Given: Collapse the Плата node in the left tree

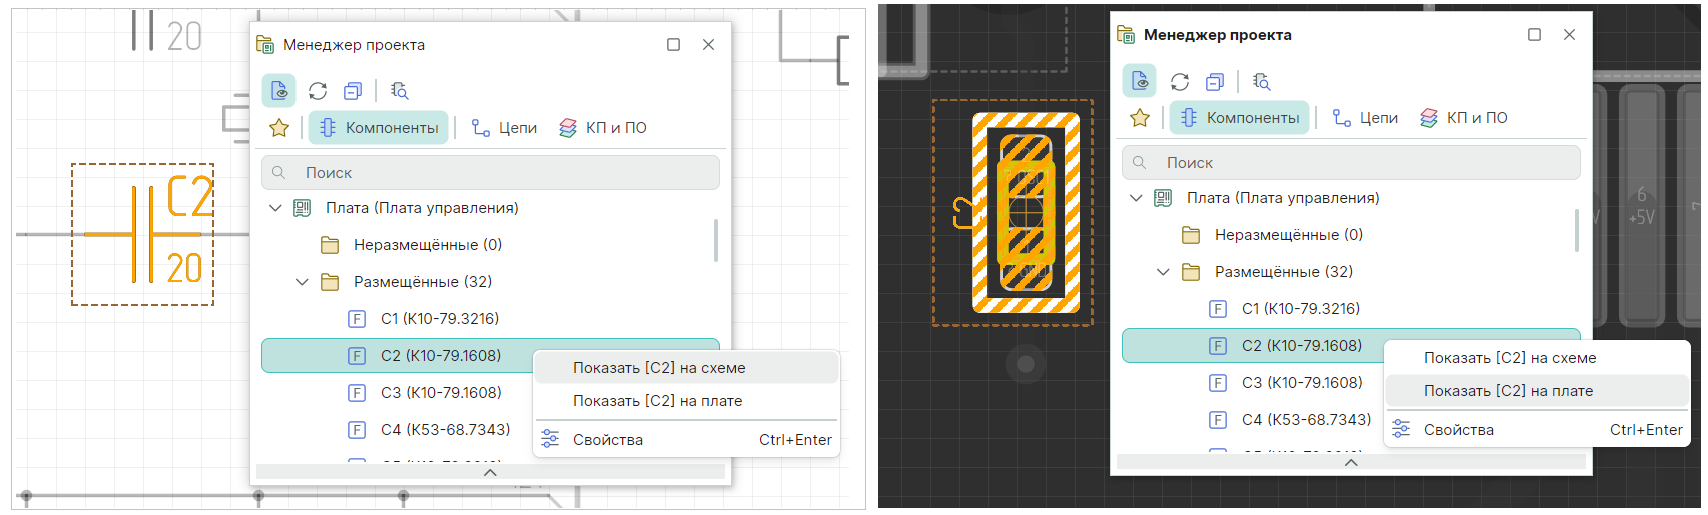Looking at the screenshot, I should pyautogui.click(x=275, y=208).
